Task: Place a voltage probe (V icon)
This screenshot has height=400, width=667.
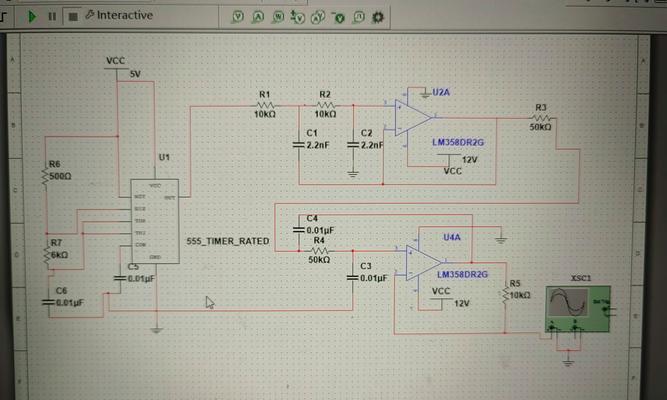Action: (238, 17)
